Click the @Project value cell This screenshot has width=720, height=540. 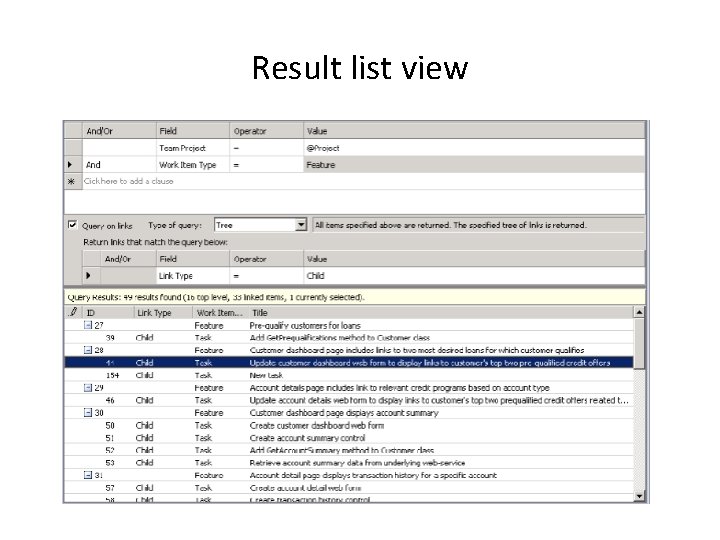(x=474, y=148)
